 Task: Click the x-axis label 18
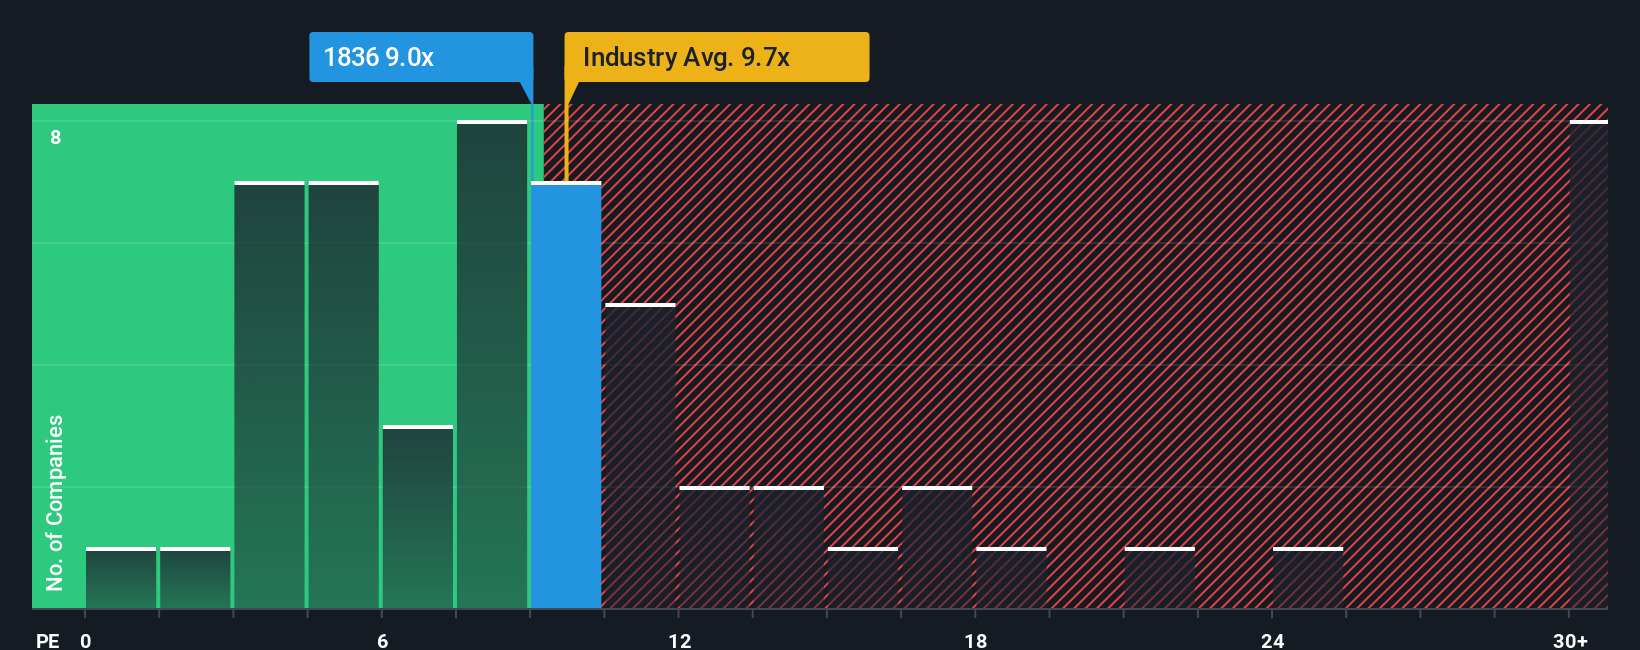point(976,640)
